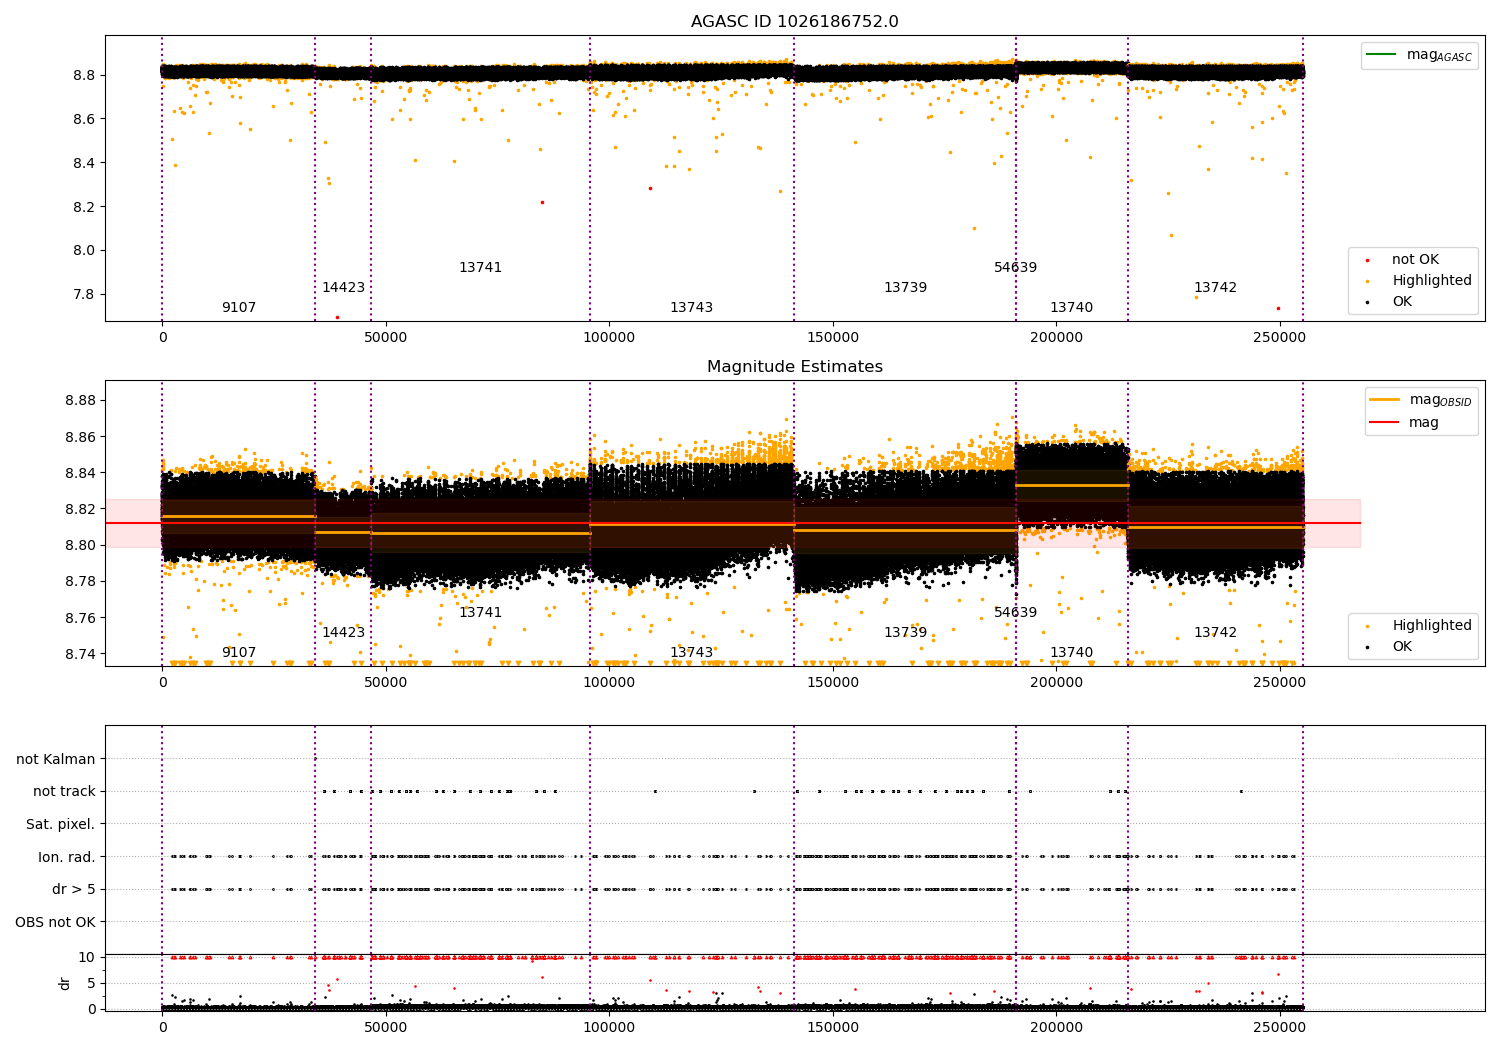Image resolution: width=1500 pixels, height=1050 pixels.
Task: Click obsid label 13742 in the top plot
Action: click(x=1215, y=288)
